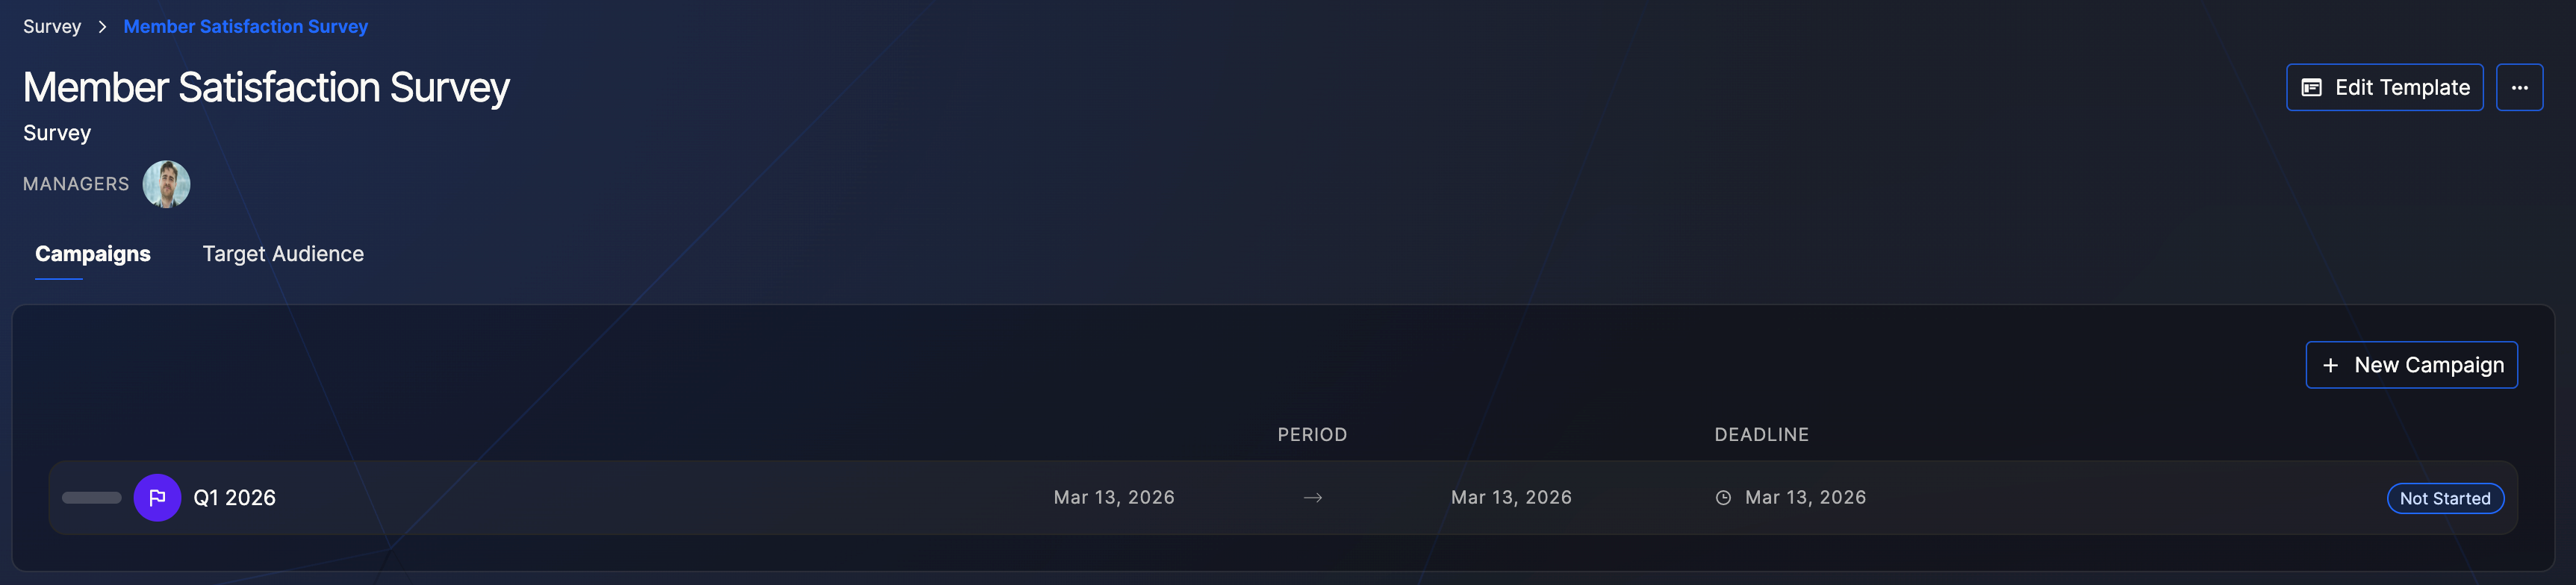Switch to the Campaigns tab

(x=93, y=254)
